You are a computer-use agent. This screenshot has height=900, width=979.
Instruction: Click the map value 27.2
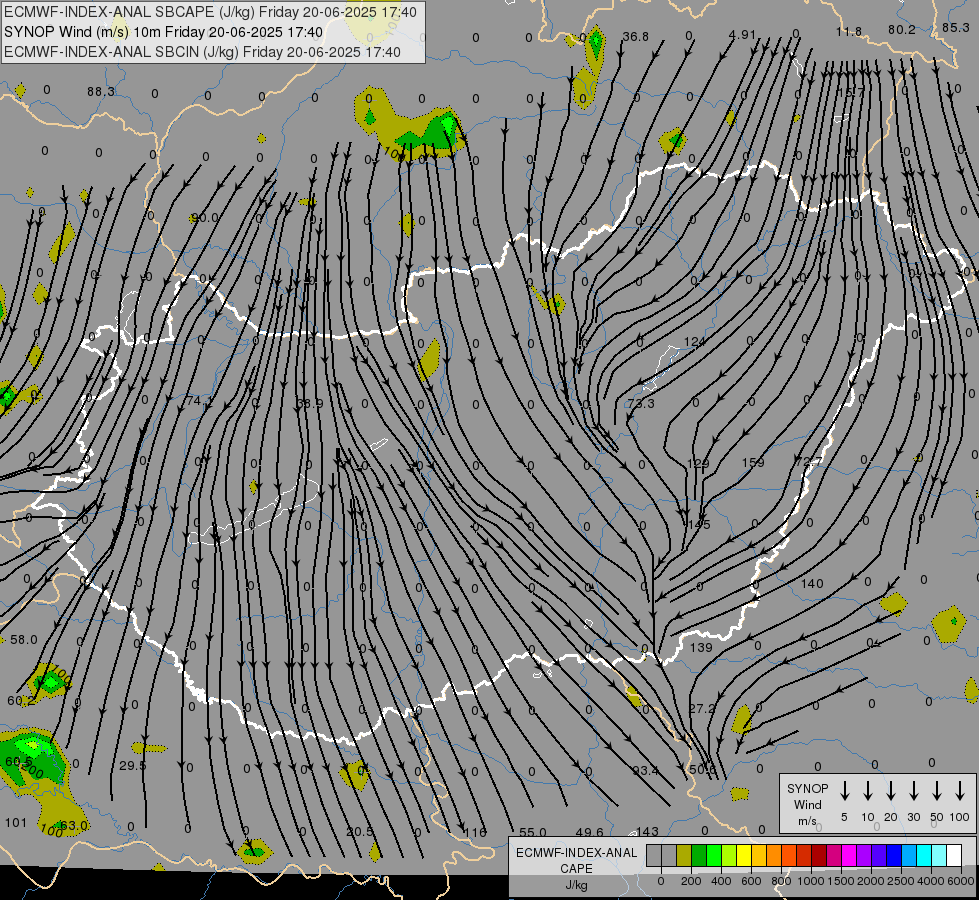click(702, 708)
